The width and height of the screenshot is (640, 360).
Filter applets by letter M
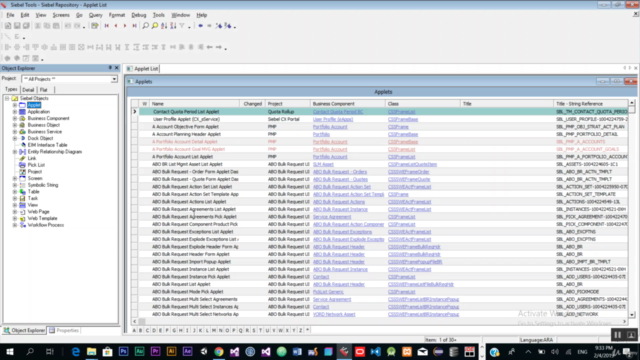pos(214,330)
